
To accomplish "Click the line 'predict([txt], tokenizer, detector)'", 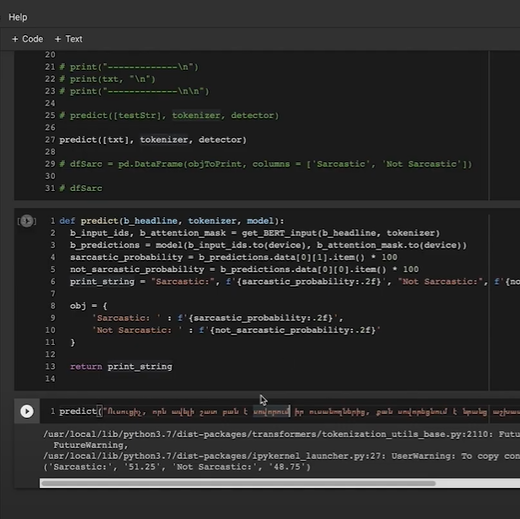I will coord(153,140).
